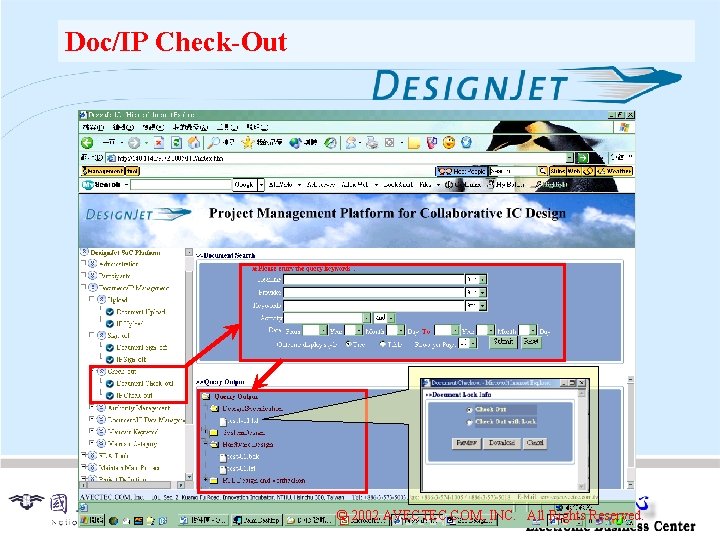This screenshot has width=720, height=540.
Task: Click the History icon in toolbar
Action: click(330, 143)
